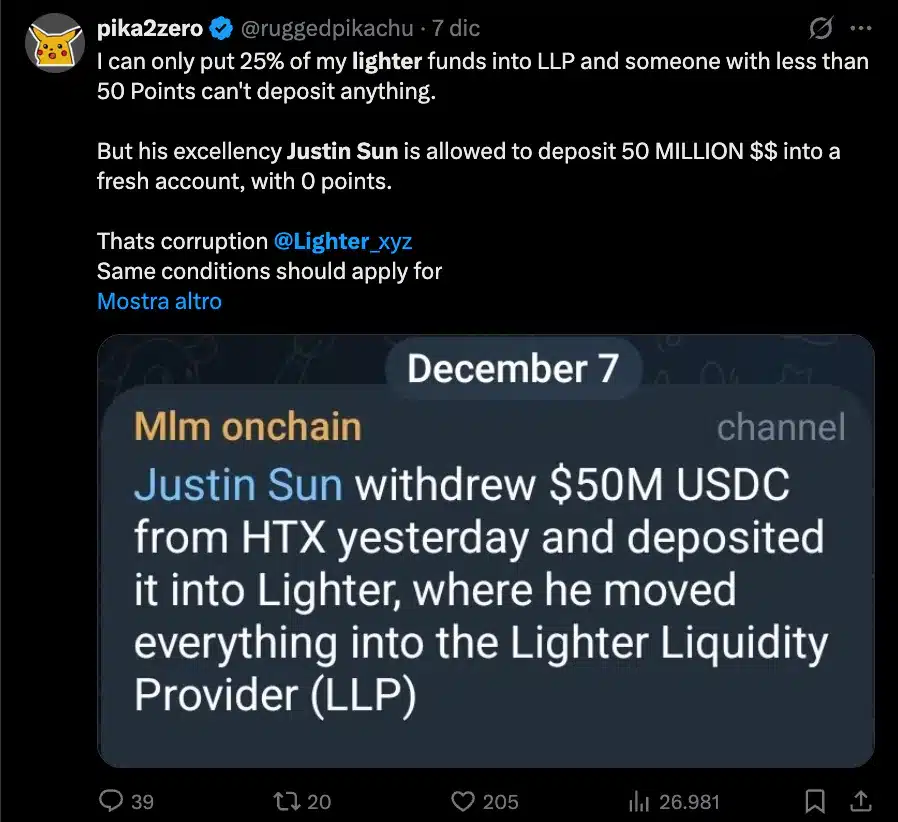Click the channel label in screenshot
This screenshot has width=898, height=822.
pos(783,427)
